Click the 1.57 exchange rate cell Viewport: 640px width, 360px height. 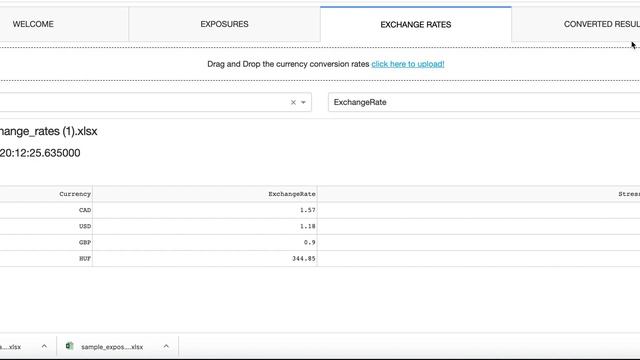[205, 210]
